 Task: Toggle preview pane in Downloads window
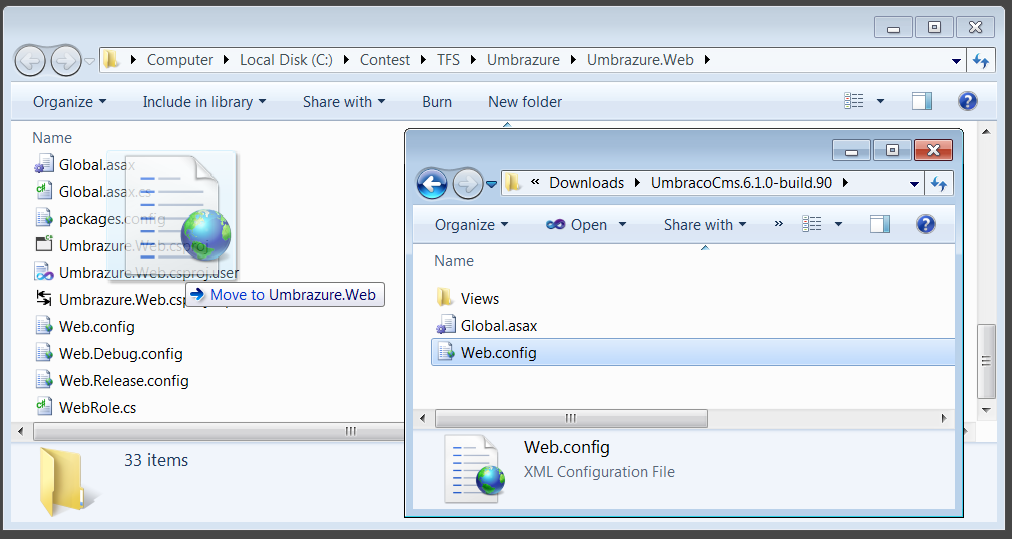tap(880, 224)
